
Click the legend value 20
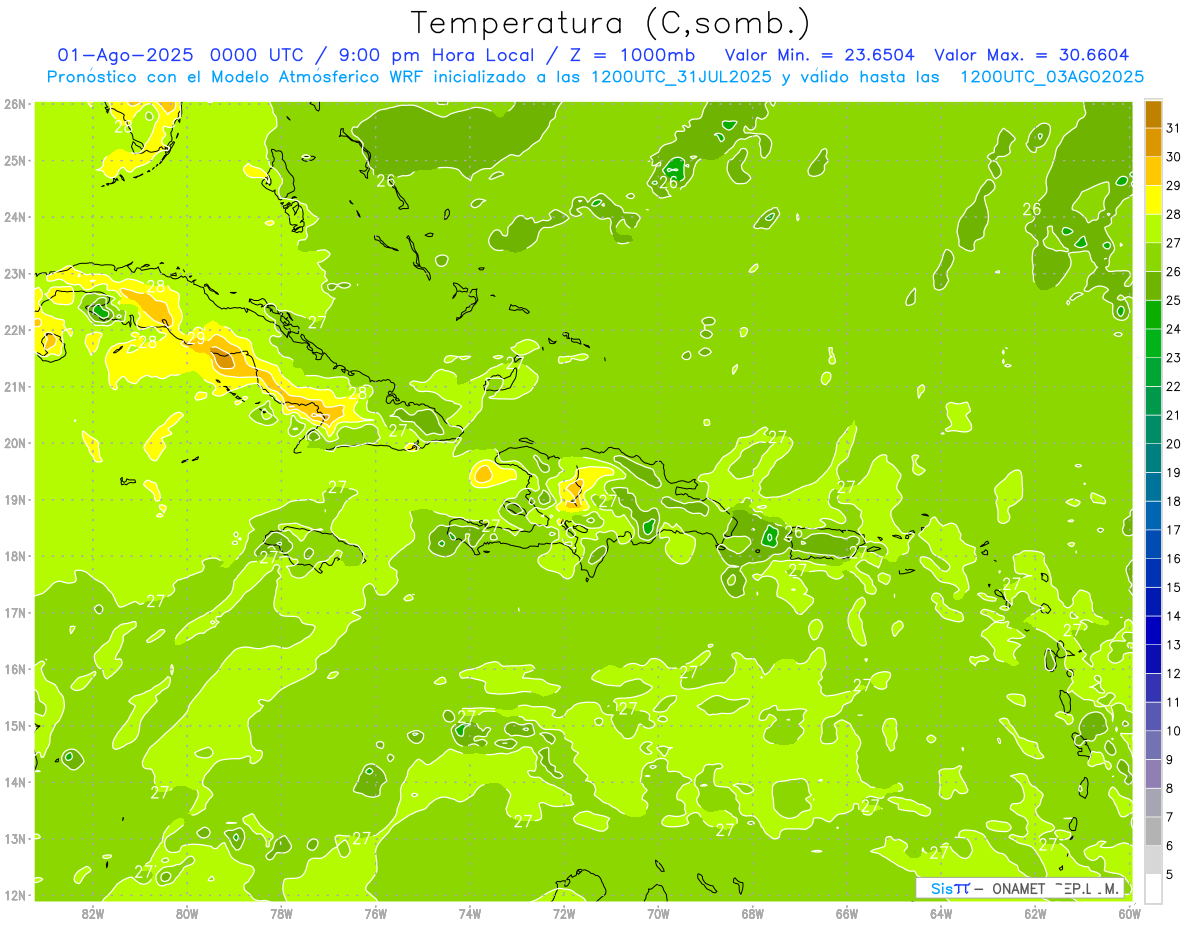pos(1174,444)
